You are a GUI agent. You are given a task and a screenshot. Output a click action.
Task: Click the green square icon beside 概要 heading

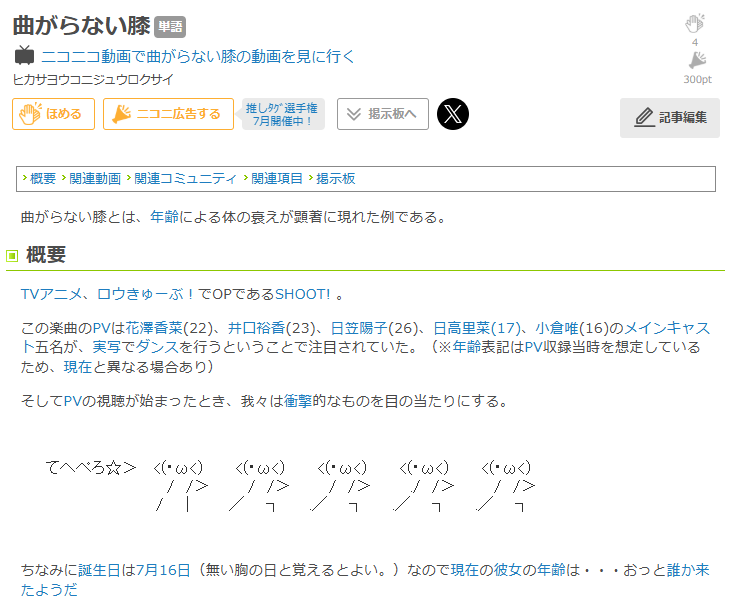12,255
